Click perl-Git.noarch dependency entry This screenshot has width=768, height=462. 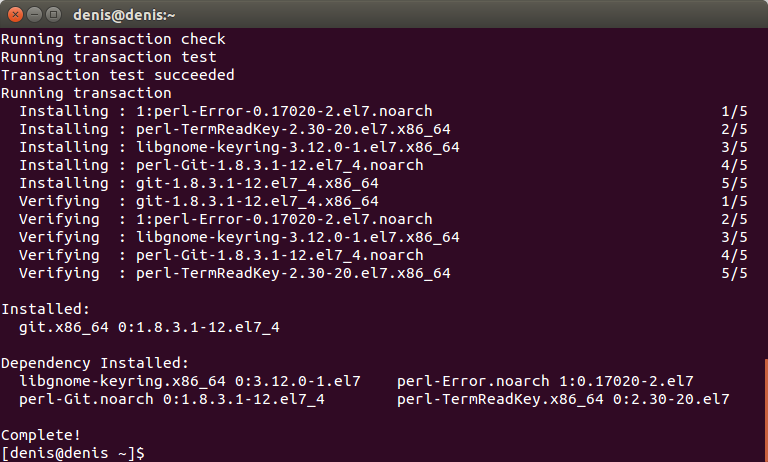(x=172, y=399)
